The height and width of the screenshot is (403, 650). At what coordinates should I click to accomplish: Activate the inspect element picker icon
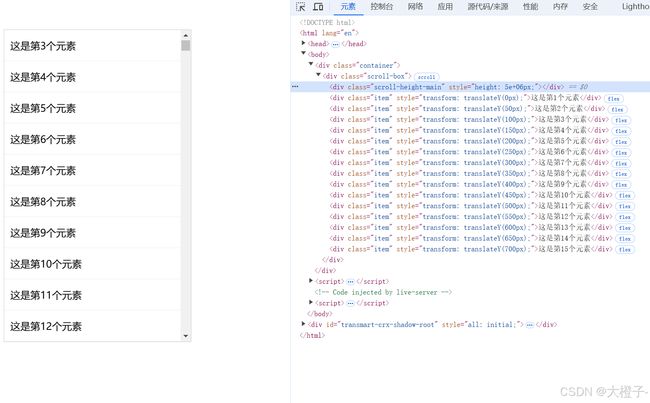tap(301, 7)
